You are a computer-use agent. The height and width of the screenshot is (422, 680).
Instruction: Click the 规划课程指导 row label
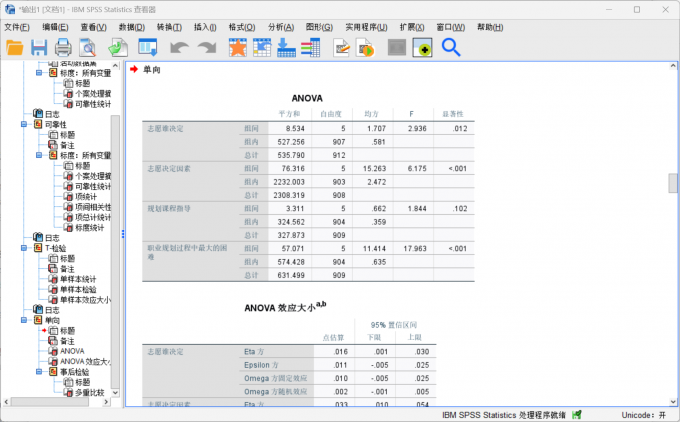pos(169,209)
